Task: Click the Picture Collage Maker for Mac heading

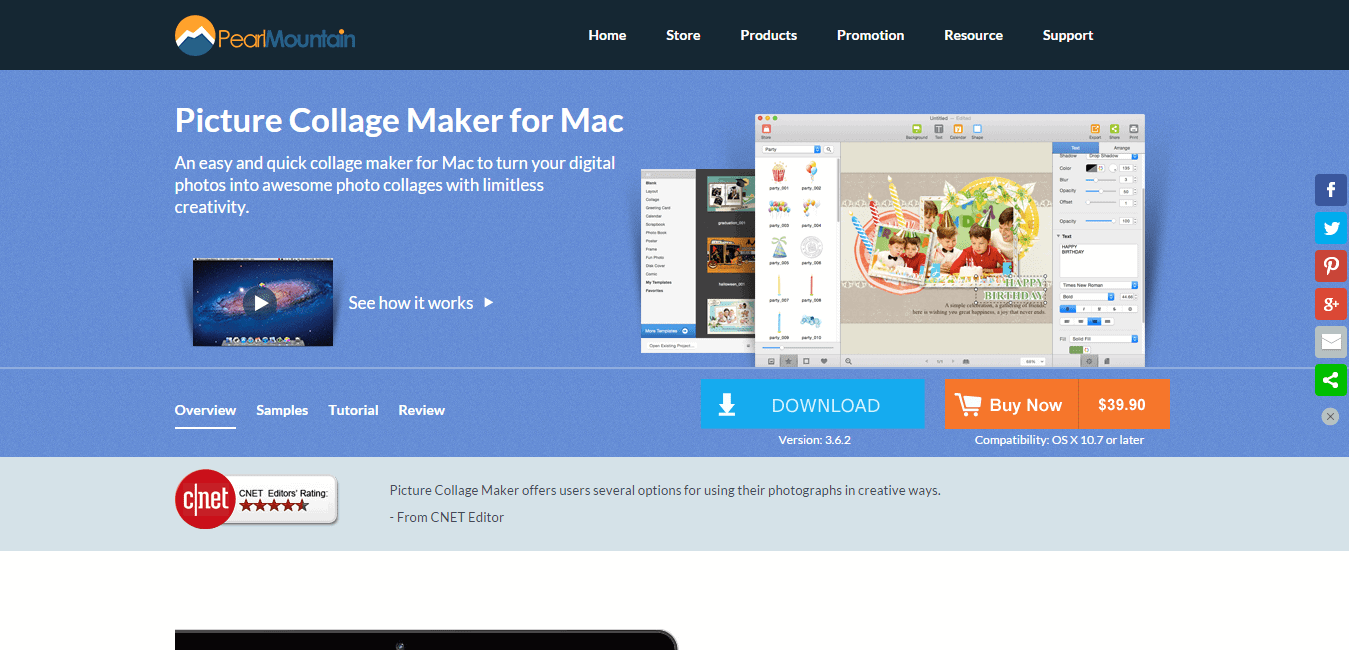Action: click(x=399, y=120)
